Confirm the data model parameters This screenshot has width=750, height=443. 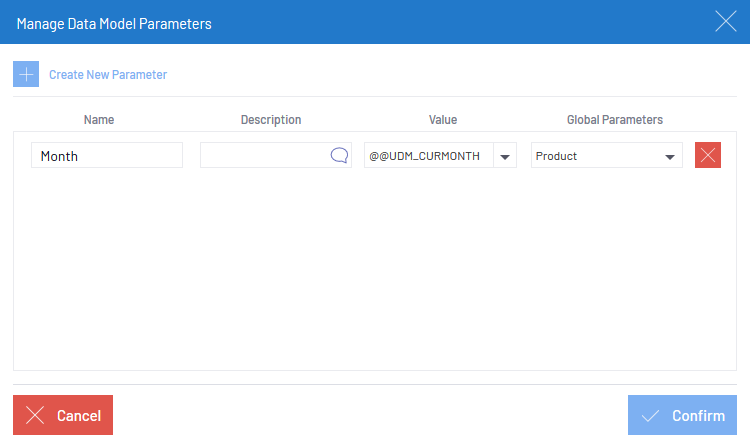682,415
